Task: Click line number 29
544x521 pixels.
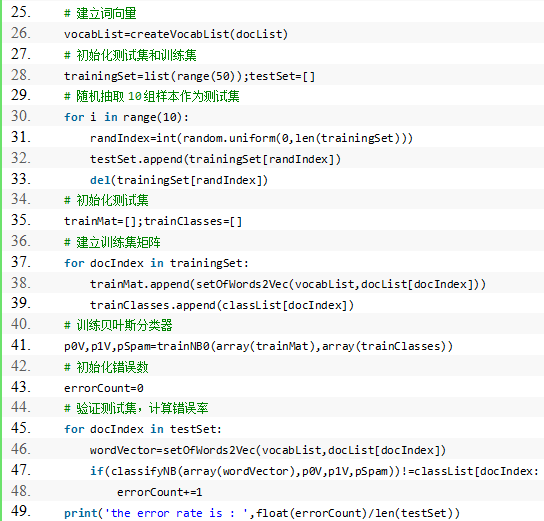Action: point(21,95)
